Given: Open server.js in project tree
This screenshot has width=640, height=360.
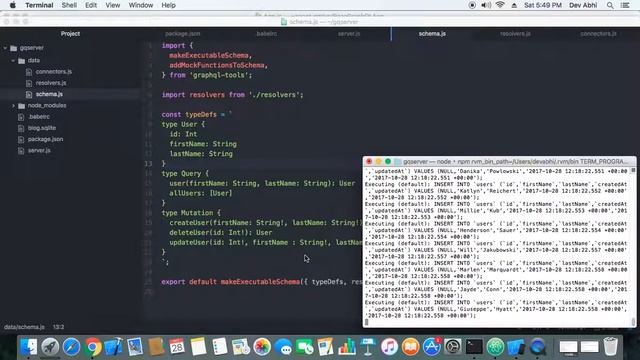Looking at the screenshot, I should 39,151.
